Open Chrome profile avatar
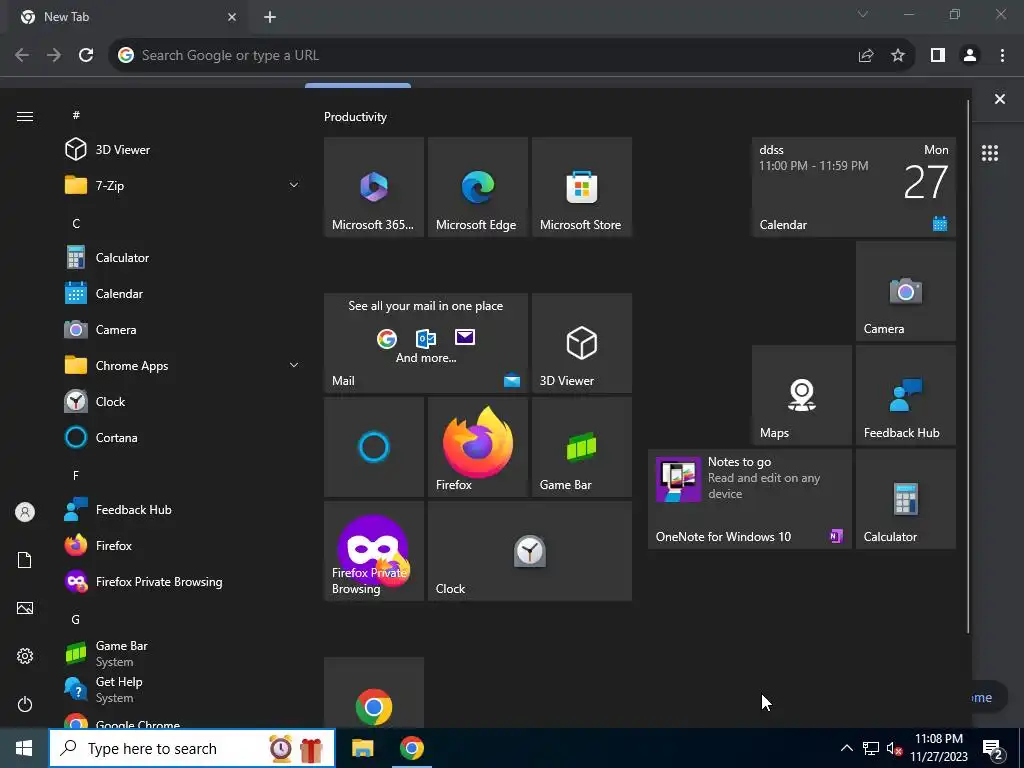1024x768 pixels. tap(970, 56)
